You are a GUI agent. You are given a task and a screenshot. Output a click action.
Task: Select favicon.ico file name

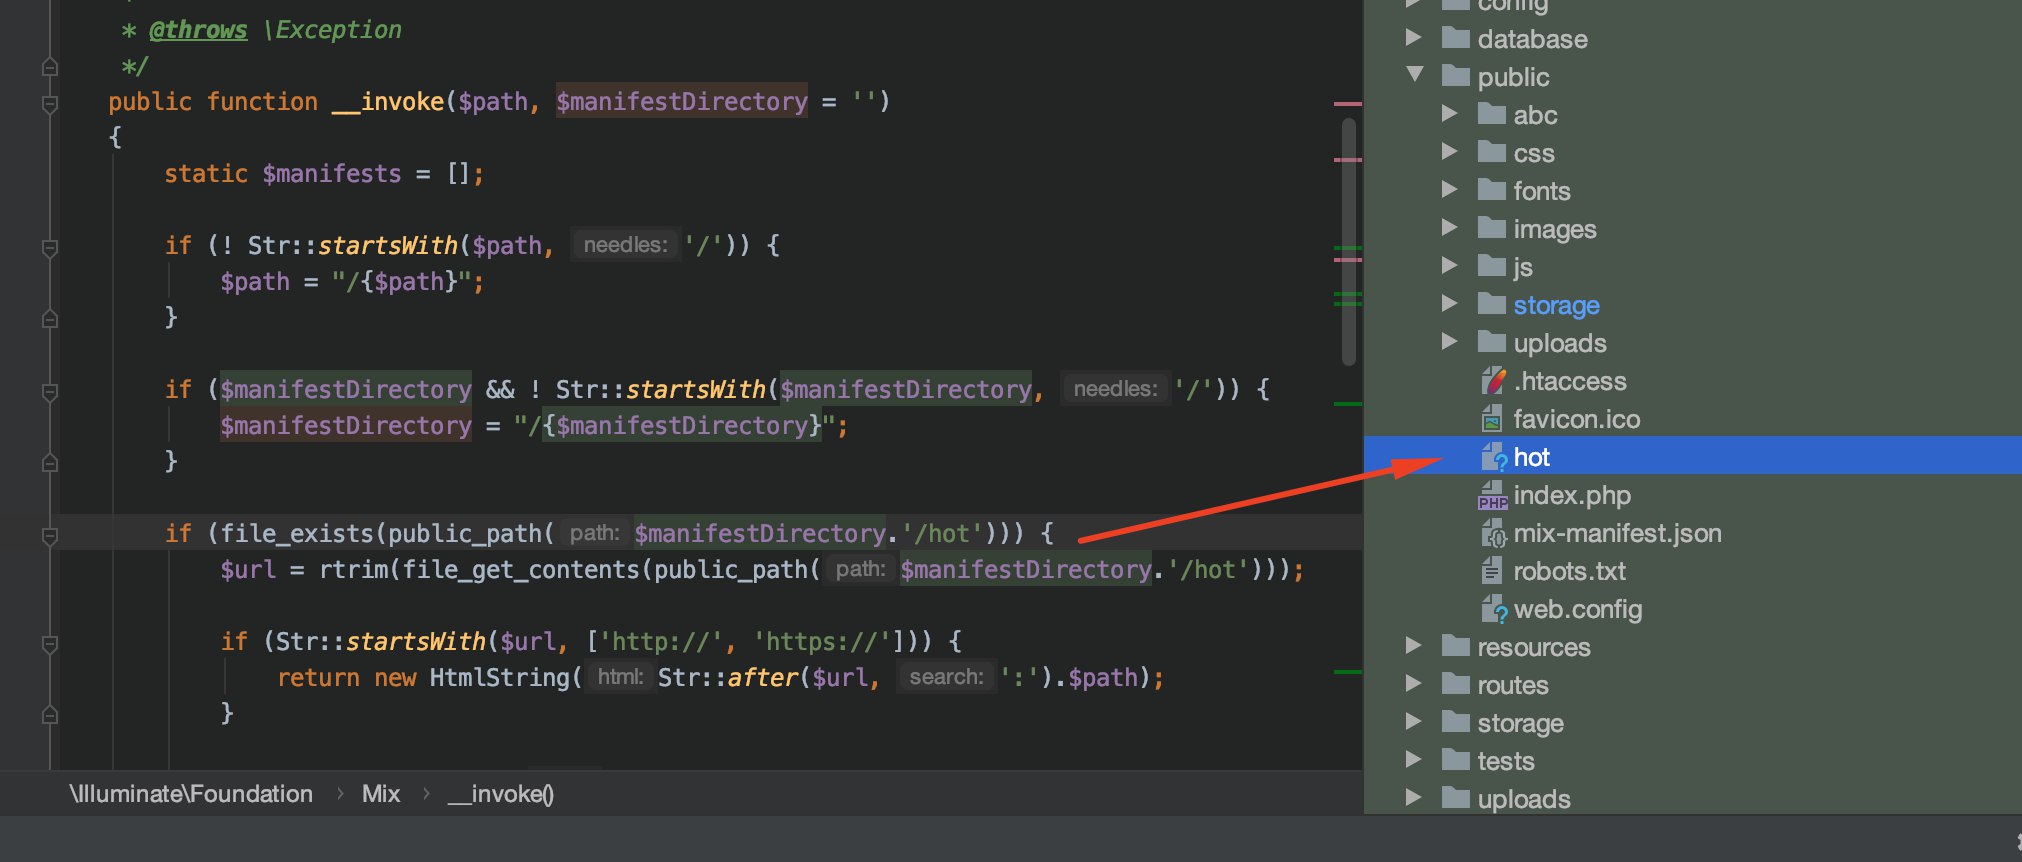click(x=1577, y=419)
